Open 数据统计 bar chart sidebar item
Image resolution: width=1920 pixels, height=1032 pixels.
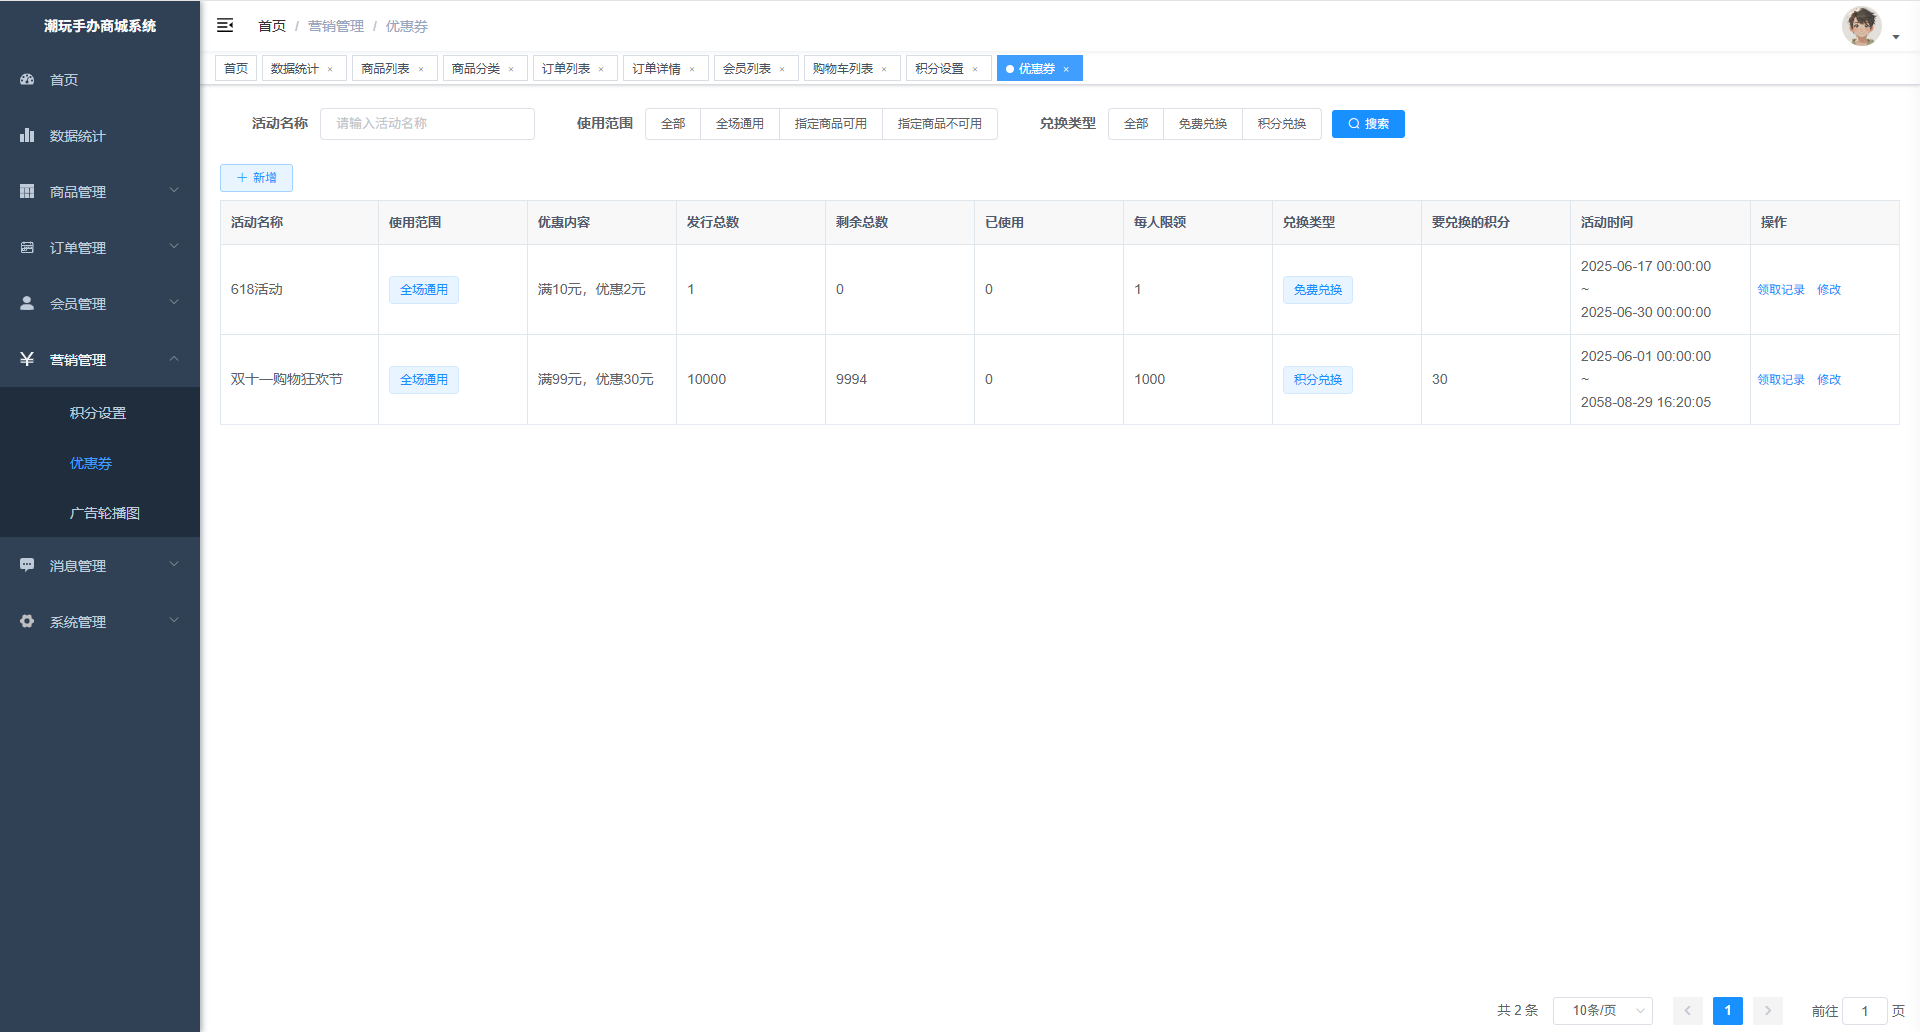tap(28, 135)
